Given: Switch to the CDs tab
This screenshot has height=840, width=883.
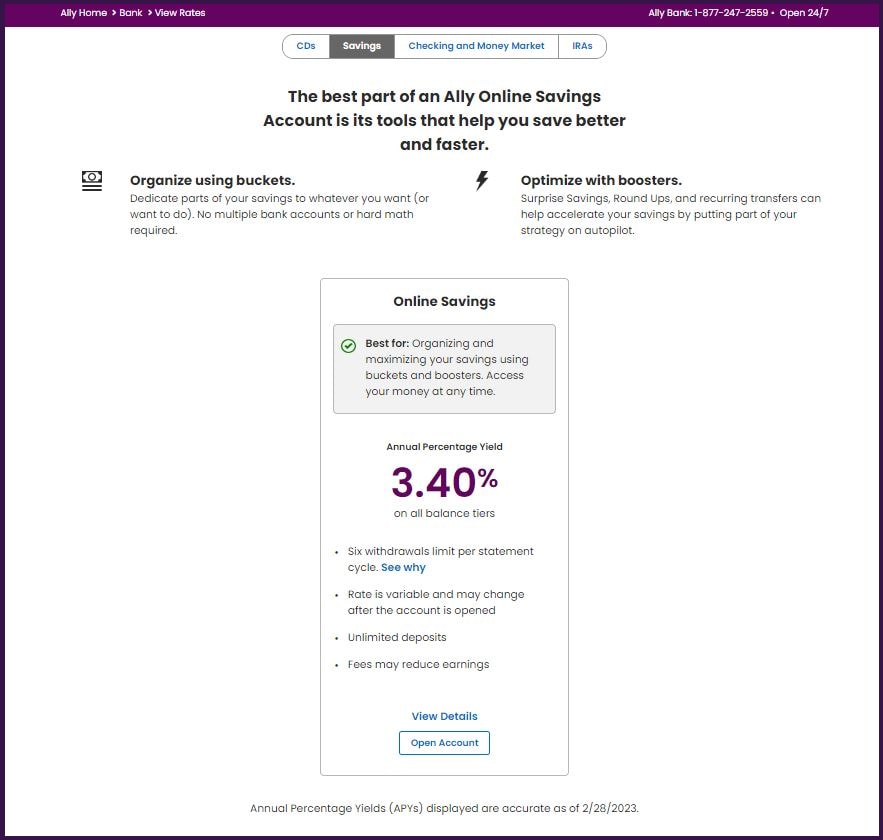Looking at the screenshot, I should pyautogui.click(x=306, y=46).
